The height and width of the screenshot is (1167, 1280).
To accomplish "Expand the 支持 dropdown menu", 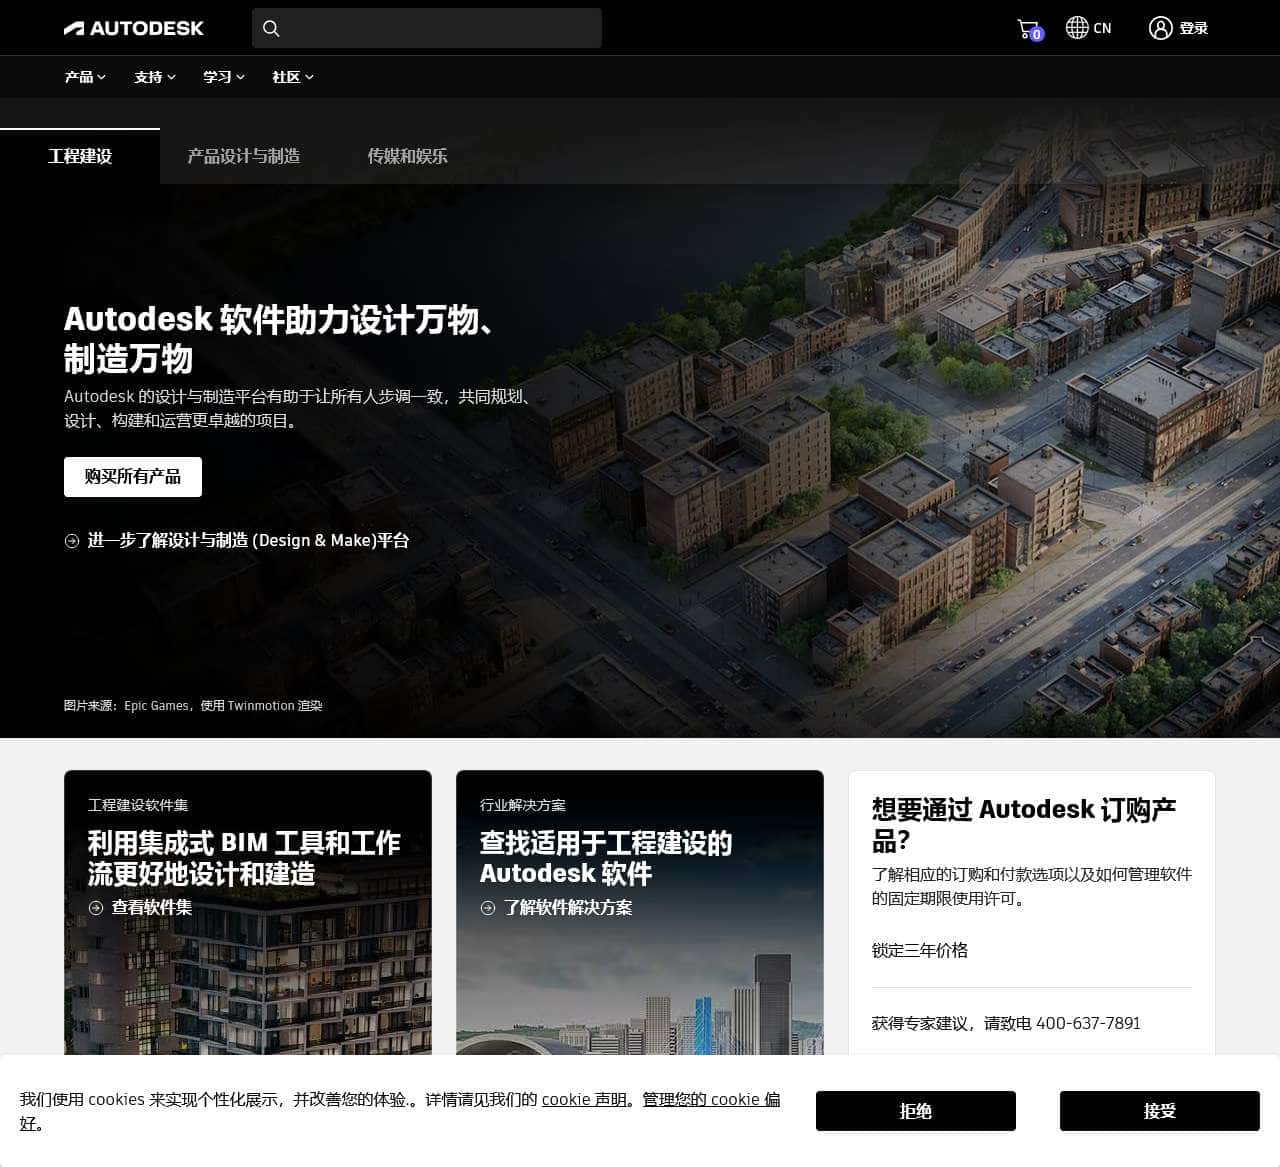I will [x=155, y=77].
